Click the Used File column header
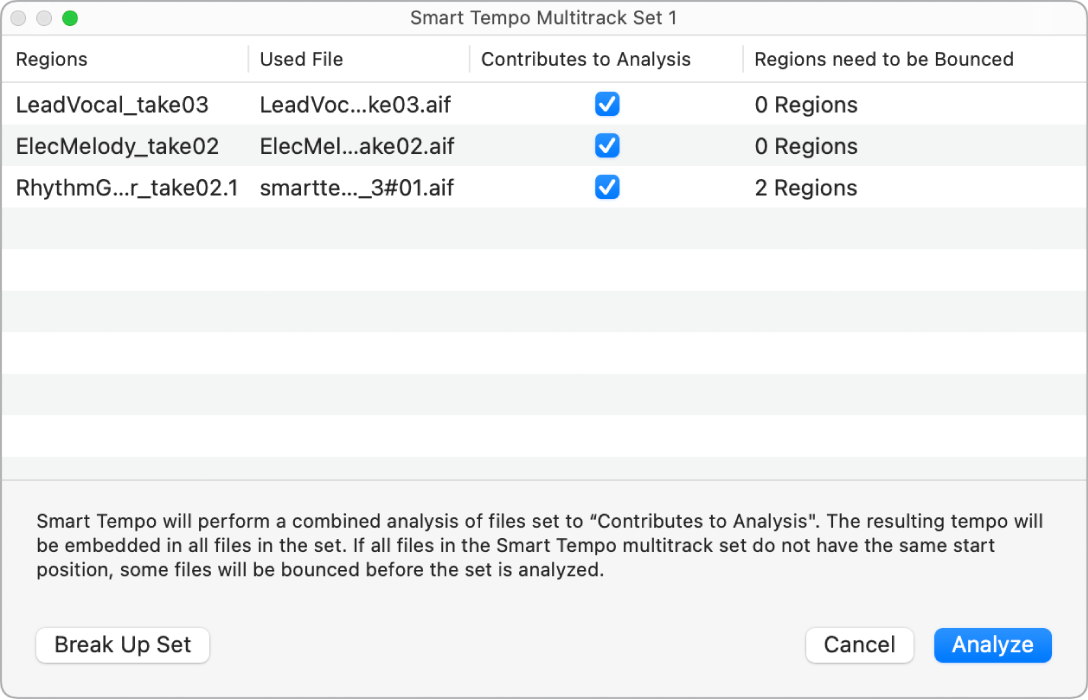 301,60
